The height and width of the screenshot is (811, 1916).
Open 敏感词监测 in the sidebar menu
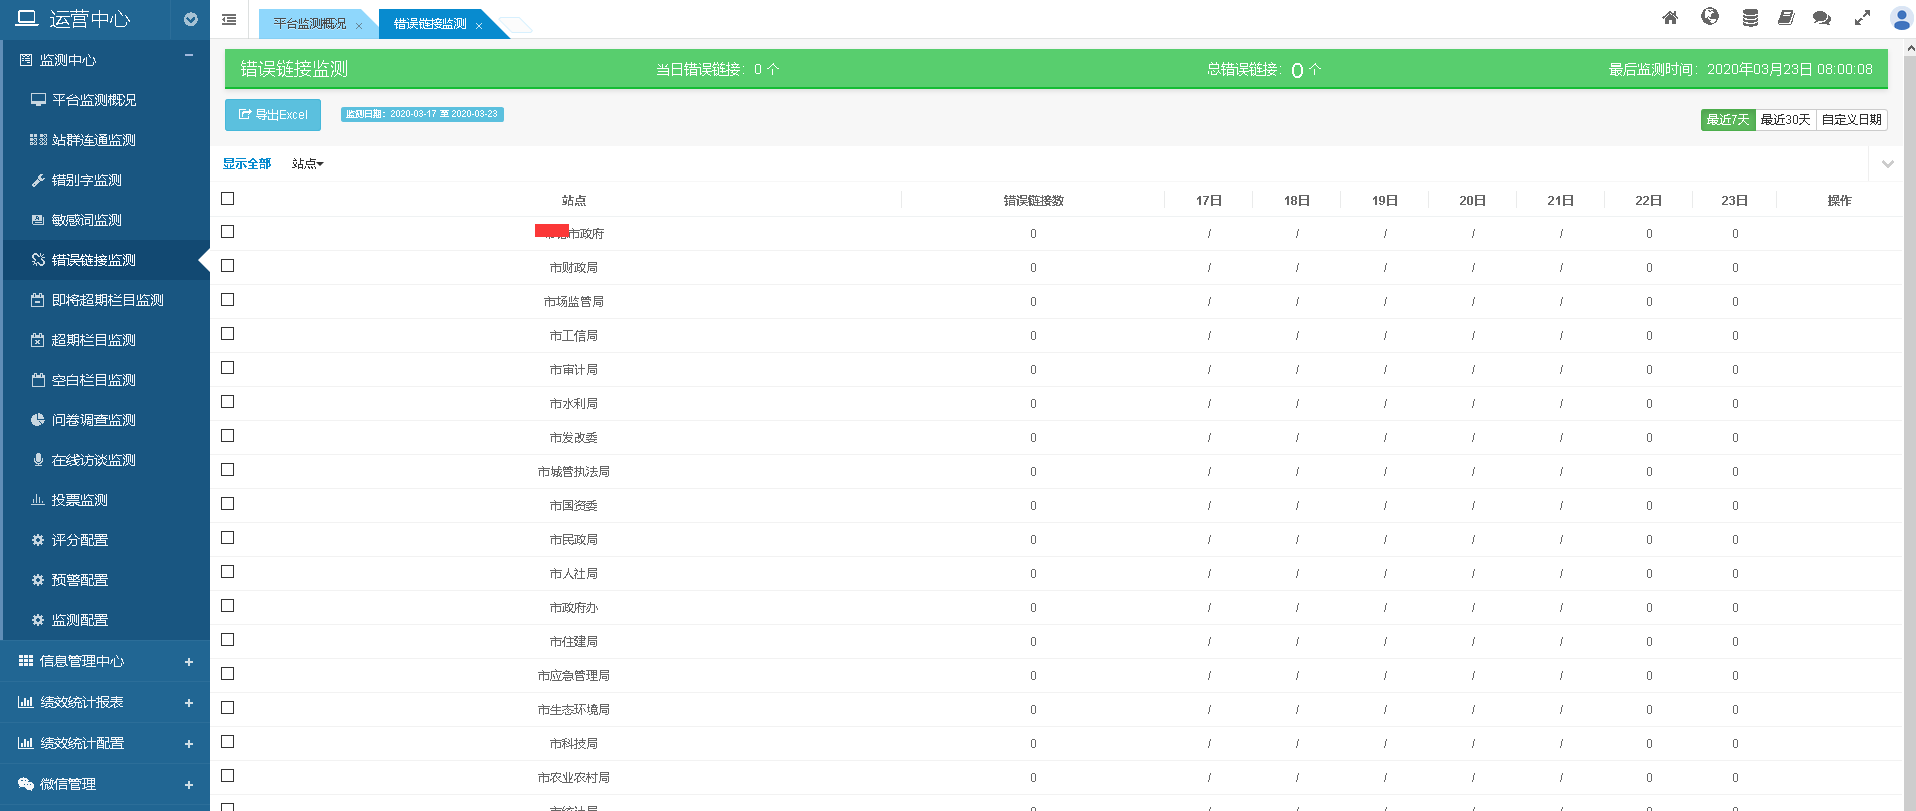87,220
